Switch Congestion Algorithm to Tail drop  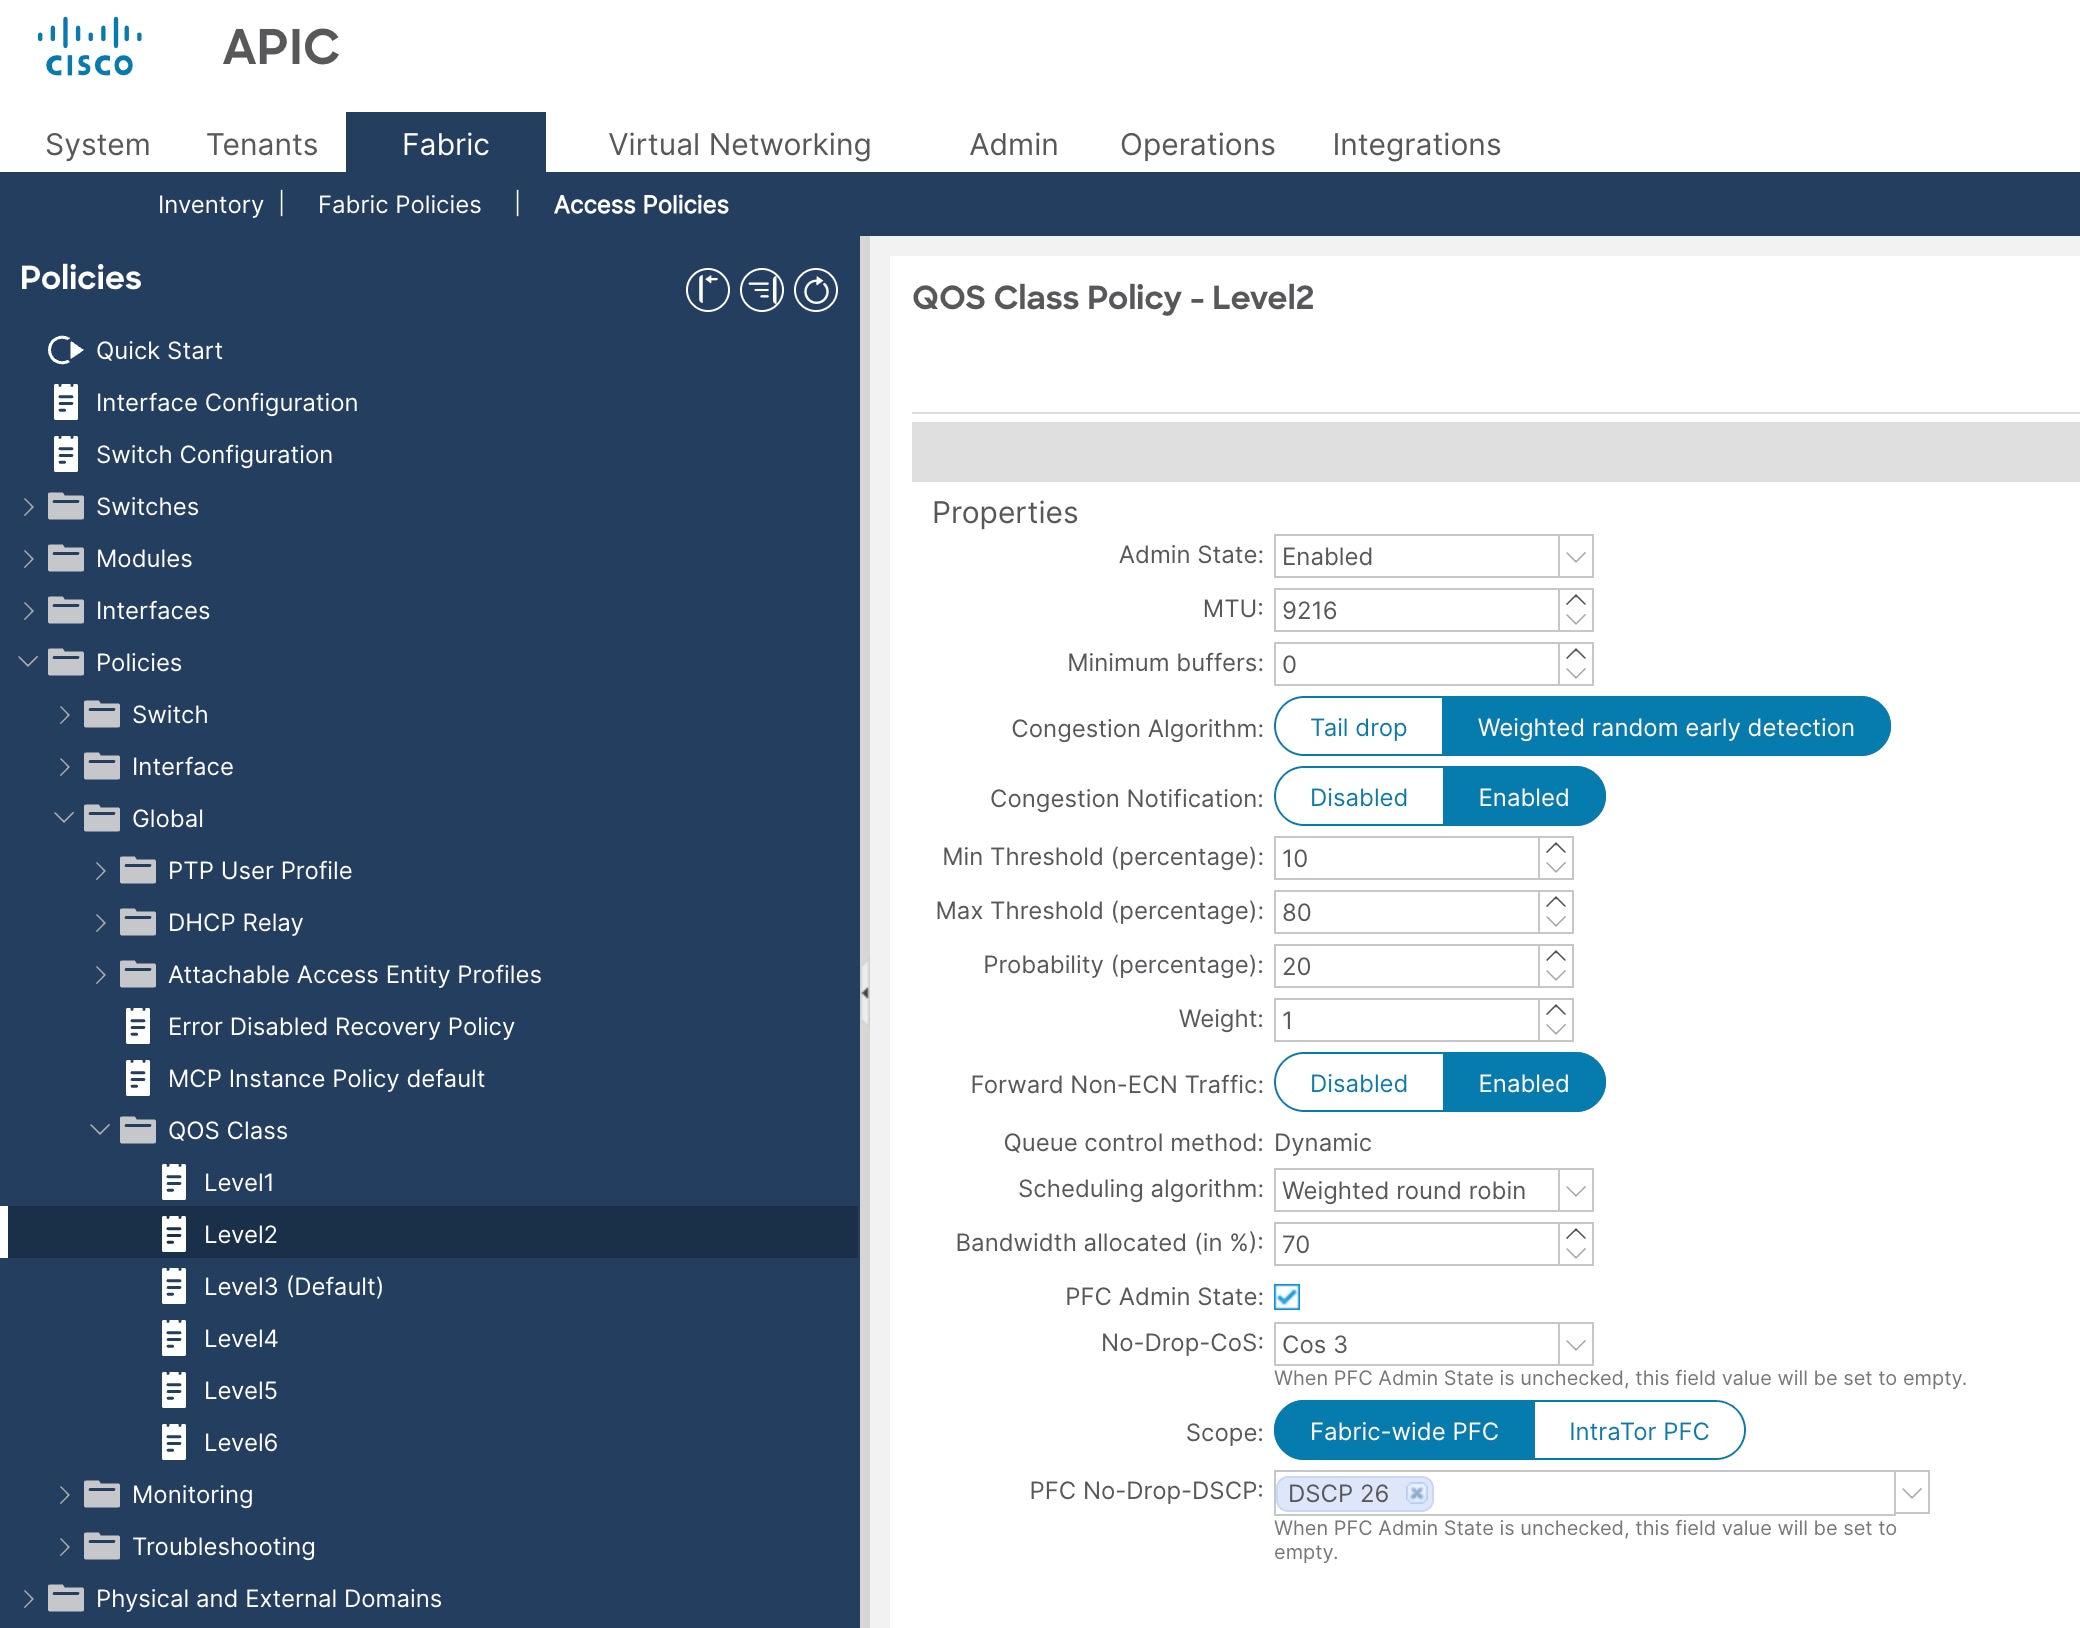pos(1357,727)
